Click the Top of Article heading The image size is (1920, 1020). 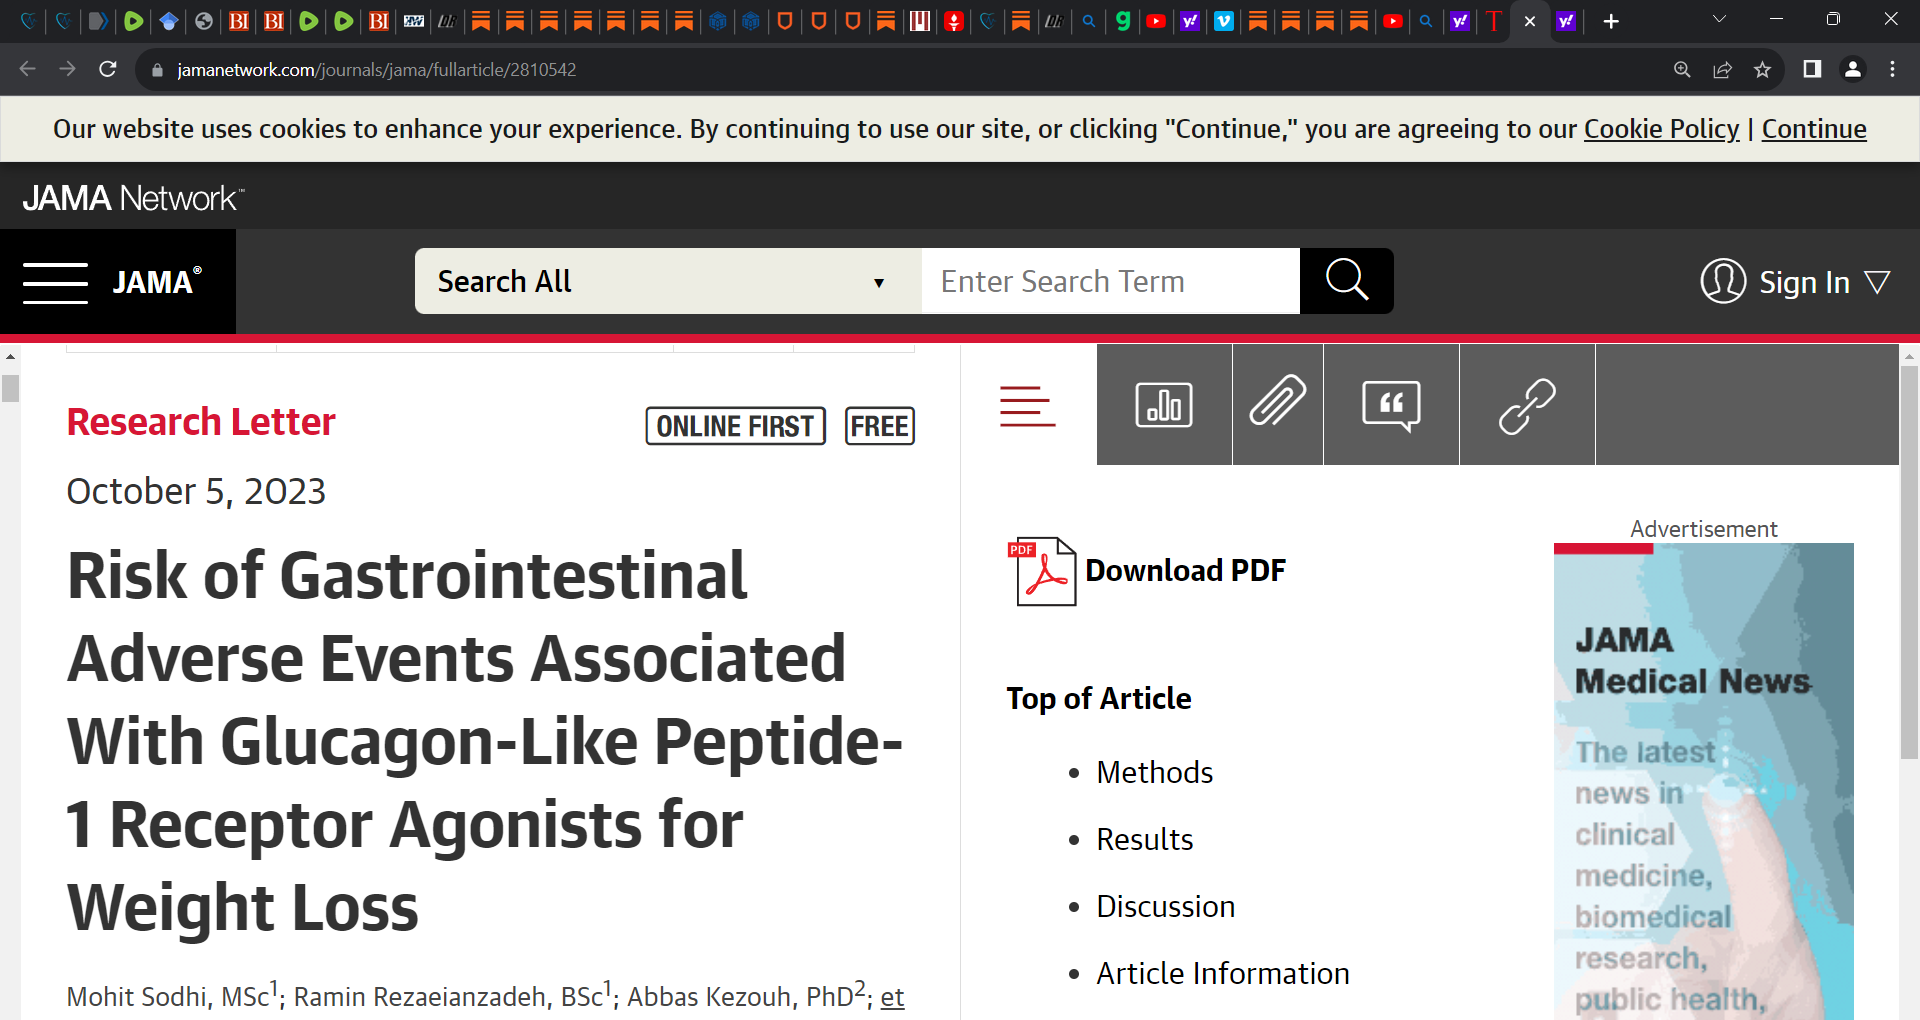(x=1099, y=698)
